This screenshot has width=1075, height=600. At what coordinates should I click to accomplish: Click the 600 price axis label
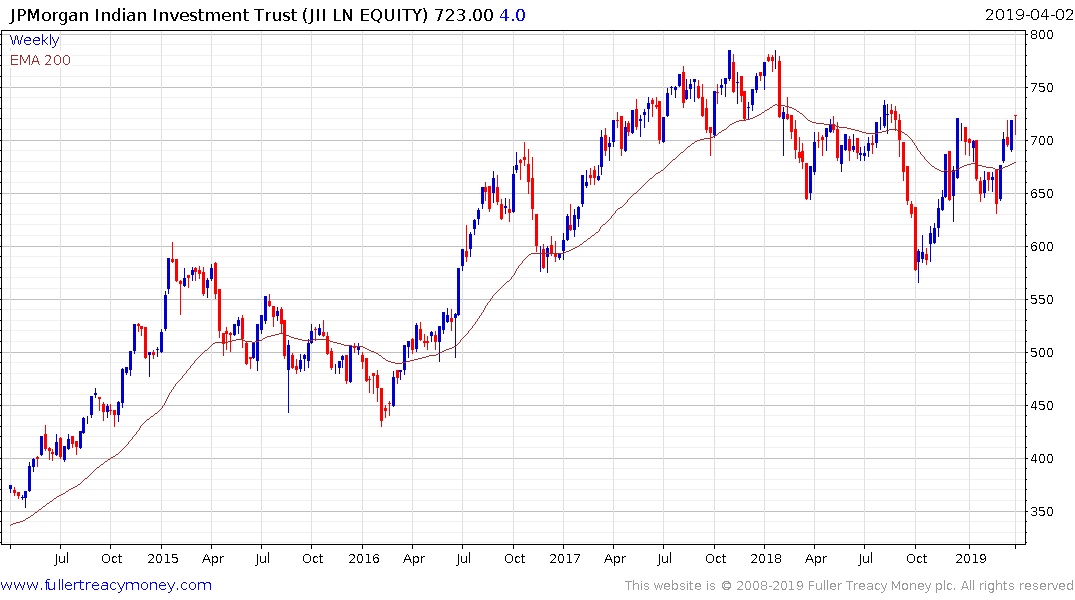coord(1041,247)
